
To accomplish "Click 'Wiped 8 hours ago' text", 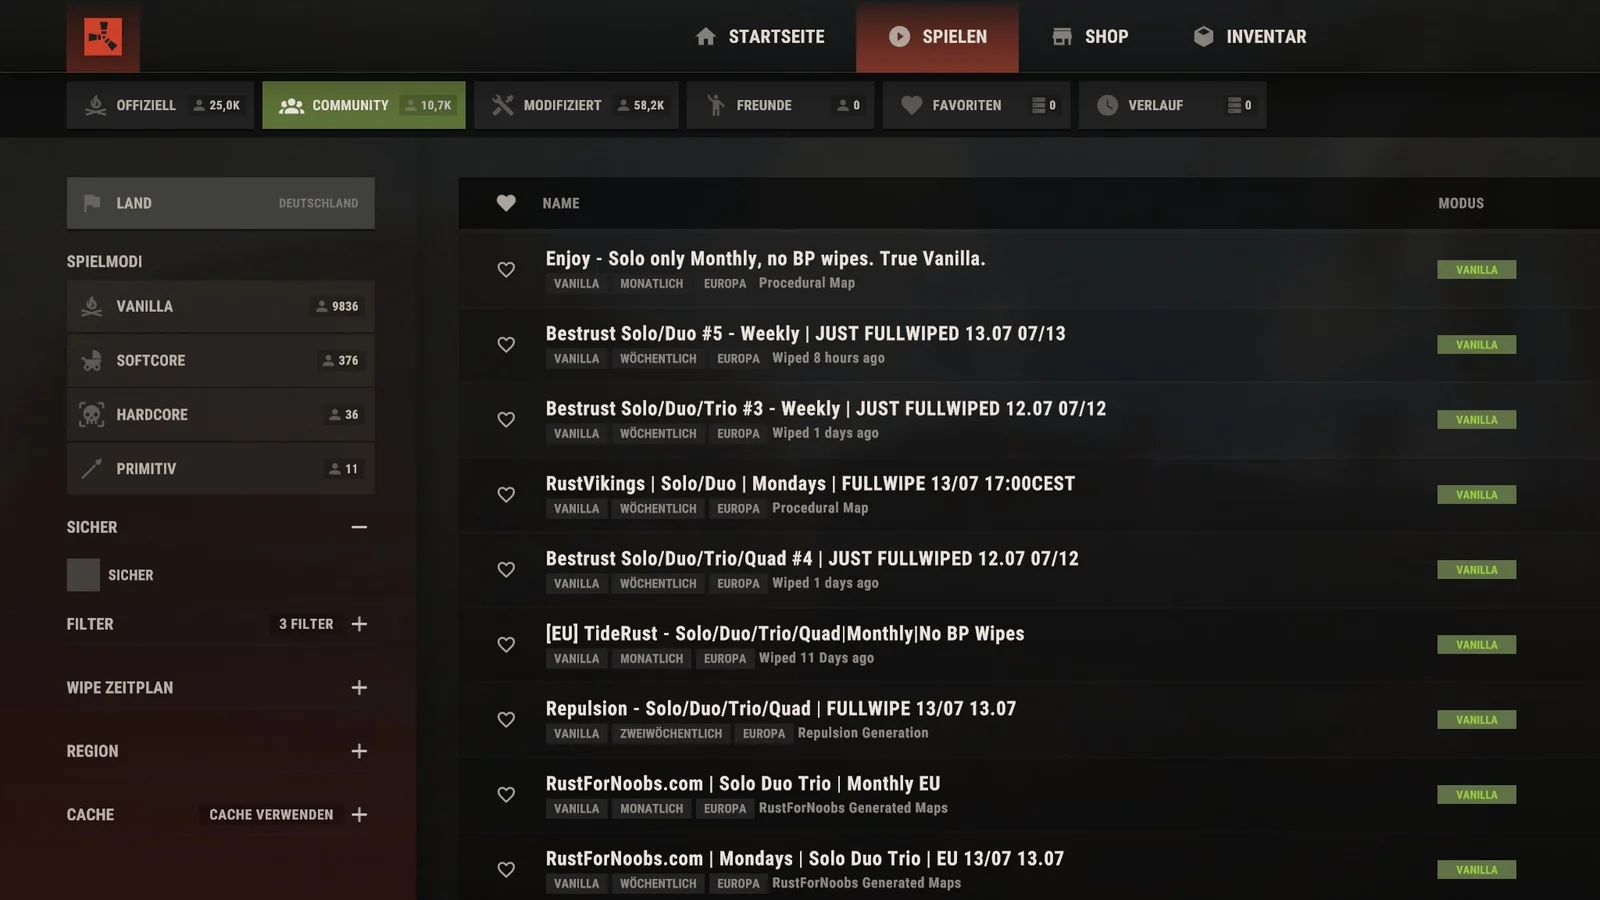I will point(828,358).
